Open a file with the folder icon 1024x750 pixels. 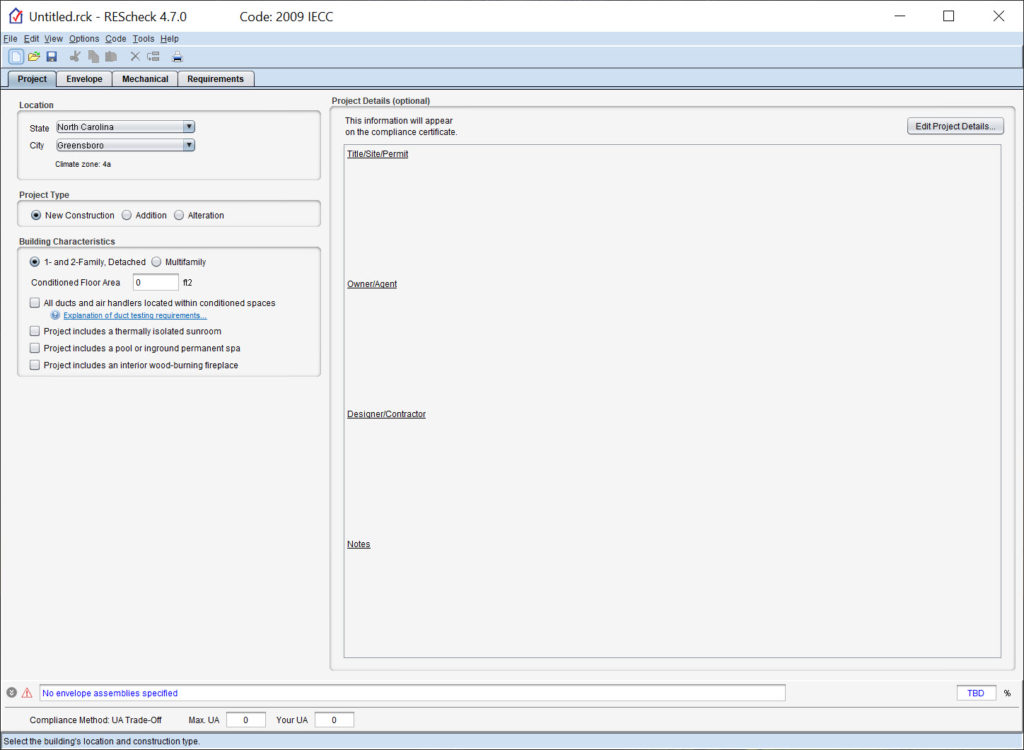pos(34,57)
